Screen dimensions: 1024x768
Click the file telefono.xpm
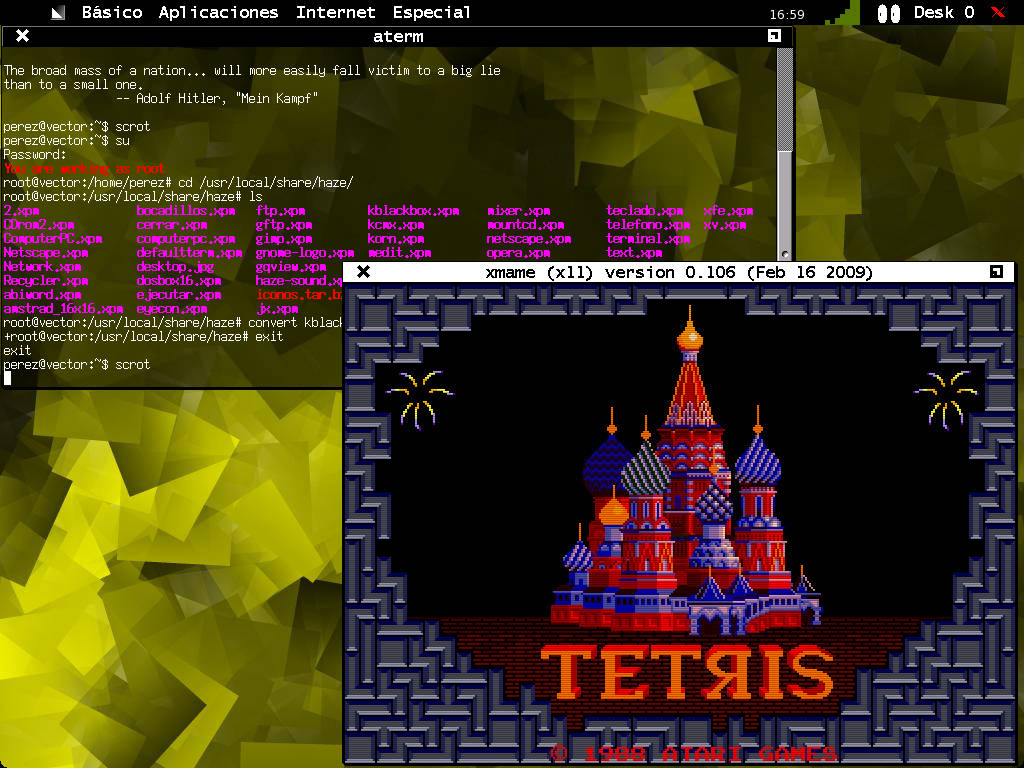pyautogui.click(x=648, y=225)
